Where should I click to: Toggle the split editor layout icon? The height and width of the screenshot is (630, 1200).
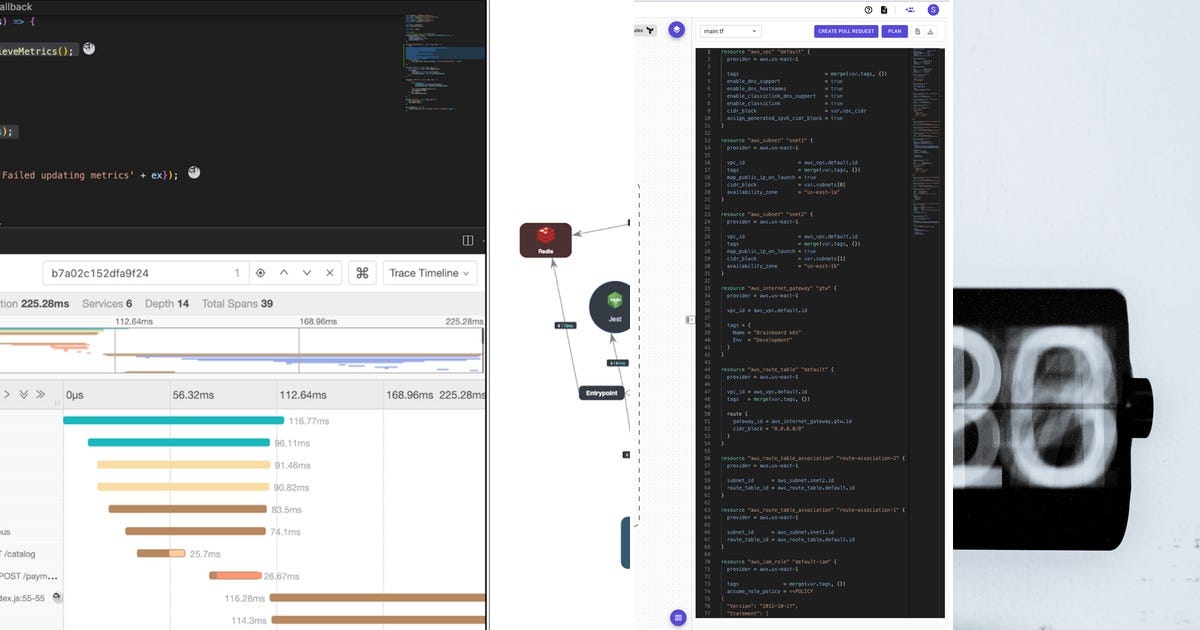pos(467,241)
